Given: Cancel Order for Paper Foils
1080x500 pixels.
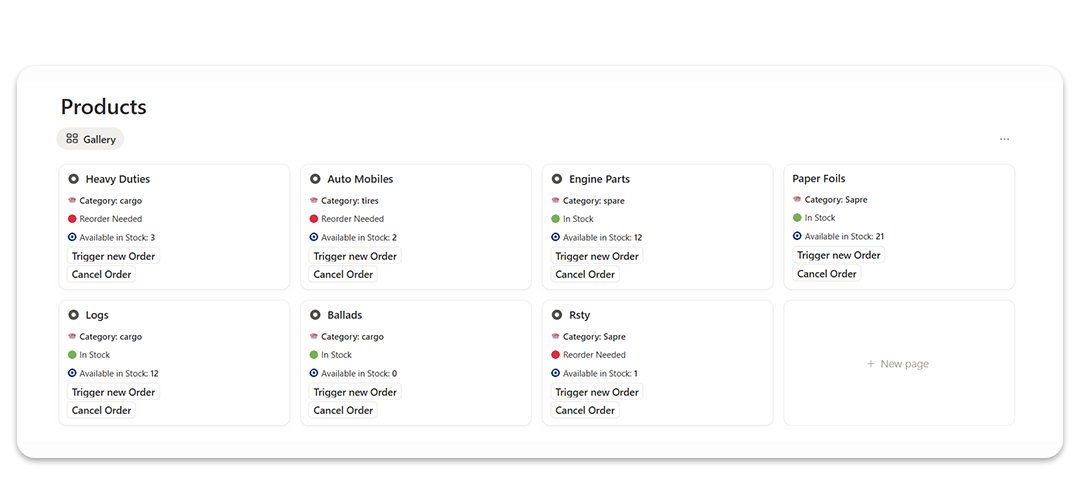Looking at the screenshot, I should (827, 273).
